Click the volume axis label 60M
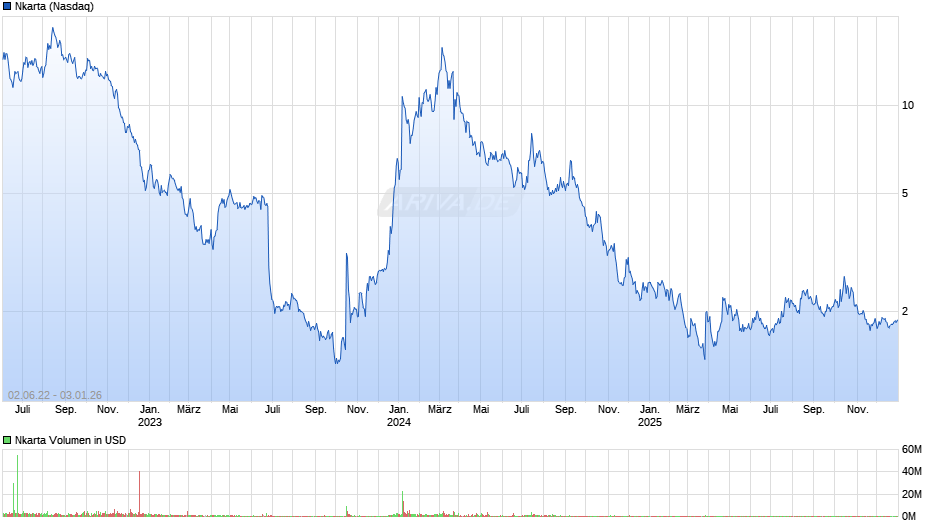Screen dimensions: 940x526 point(912,449)
